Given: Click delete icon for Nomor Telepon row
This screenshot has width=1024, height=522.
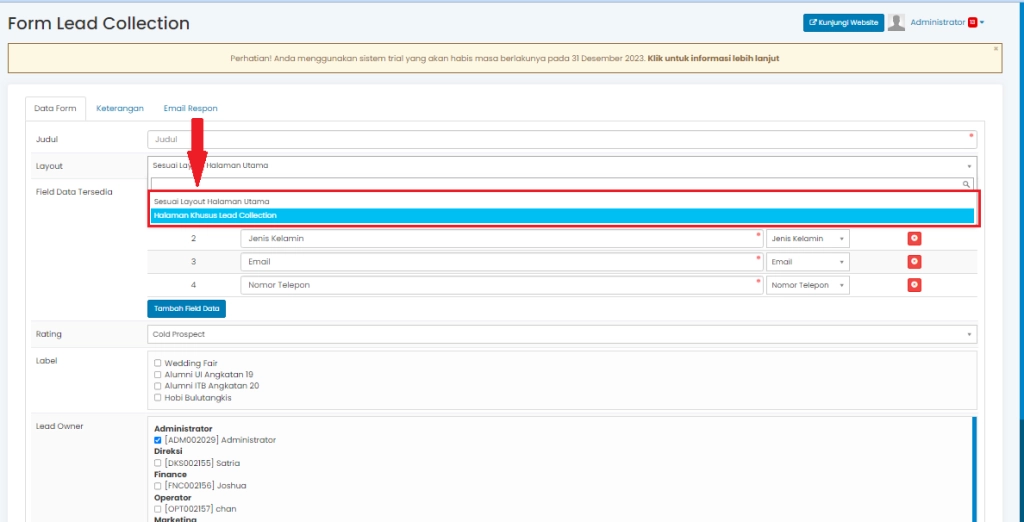Looking at the screenshot, I should [x=914, y=285].
